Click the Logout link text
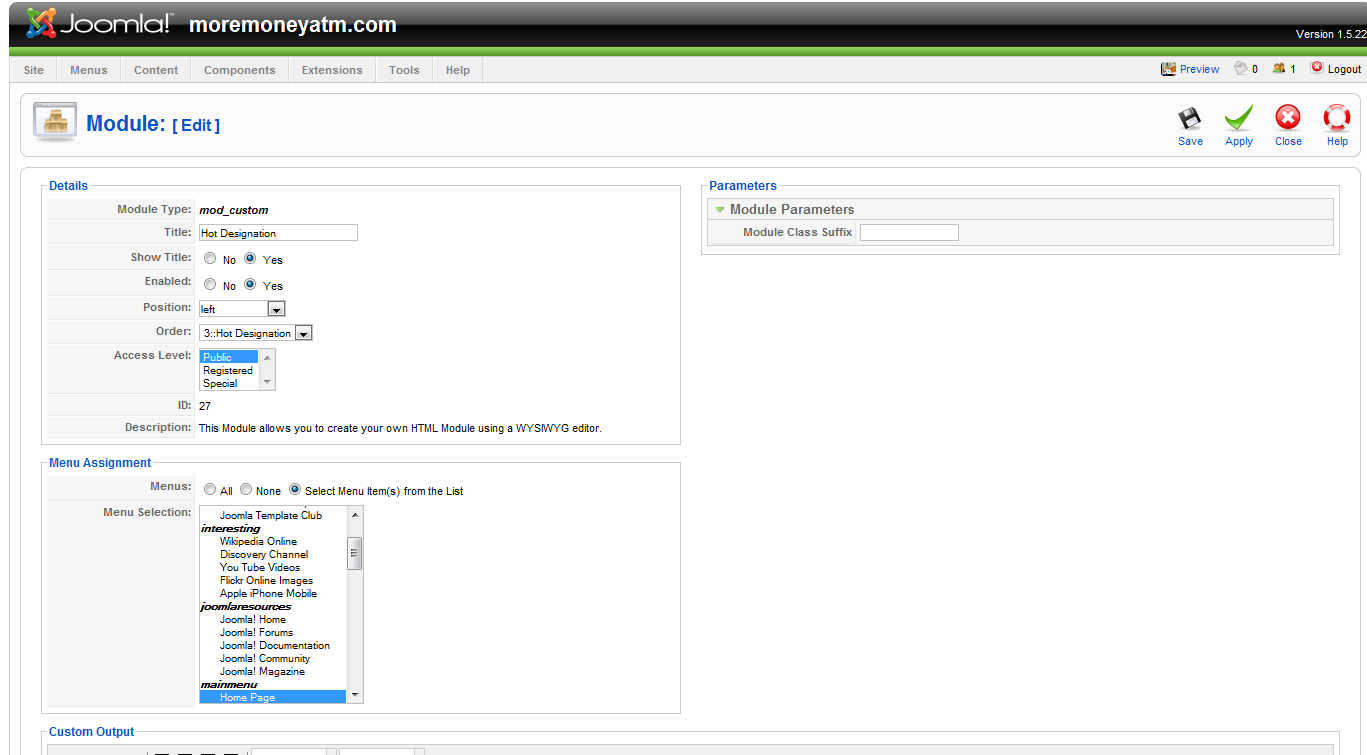The width and height of the screenshot is (1367, 755). coord(1345,69)
